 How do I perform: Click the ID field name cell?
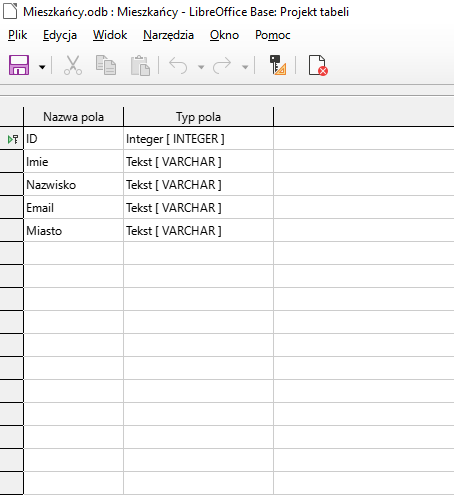pos(74,139)
